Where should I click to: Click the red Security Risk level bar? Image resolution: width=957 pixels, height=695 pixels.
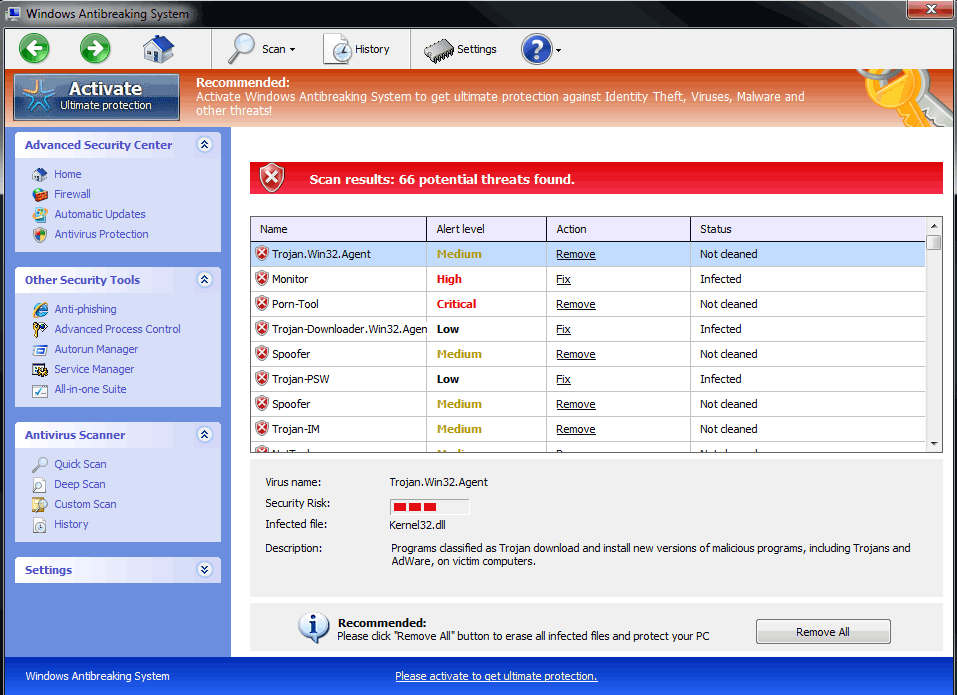pos(428,507)
